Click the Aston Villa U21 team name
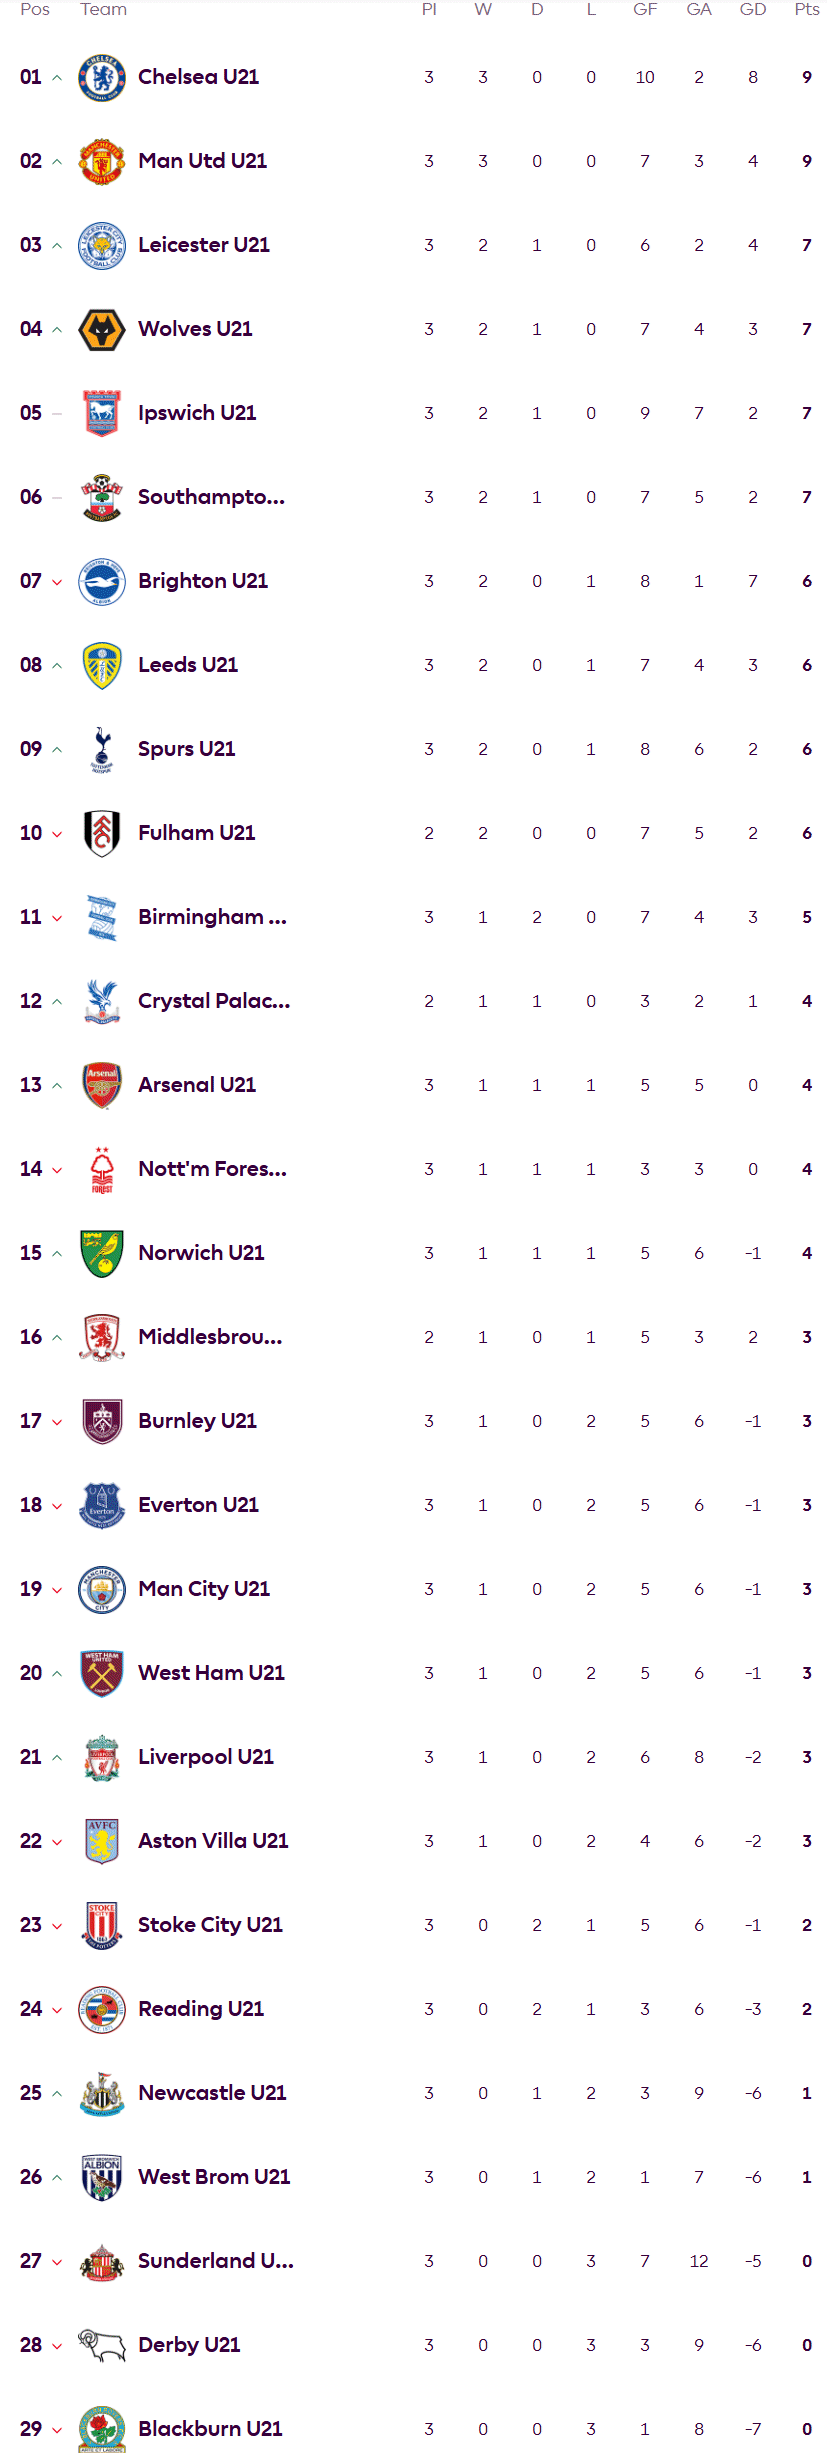This screenshot has width=827, height=2453. point(213,1841)
